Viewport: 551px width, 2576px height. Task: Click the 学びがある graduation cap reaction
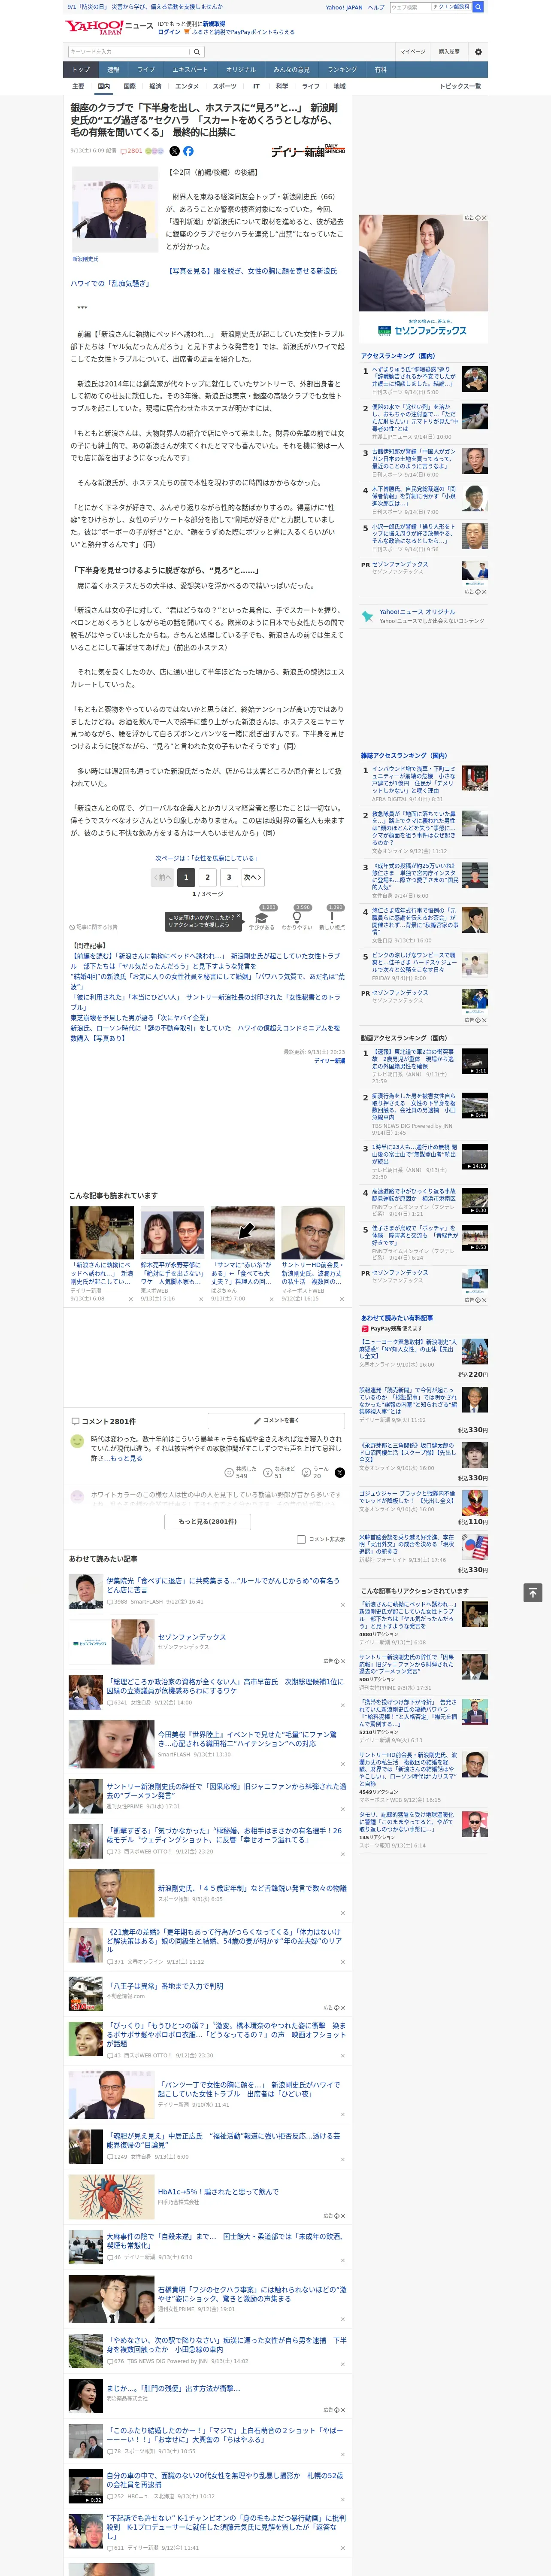coord(262,918)
